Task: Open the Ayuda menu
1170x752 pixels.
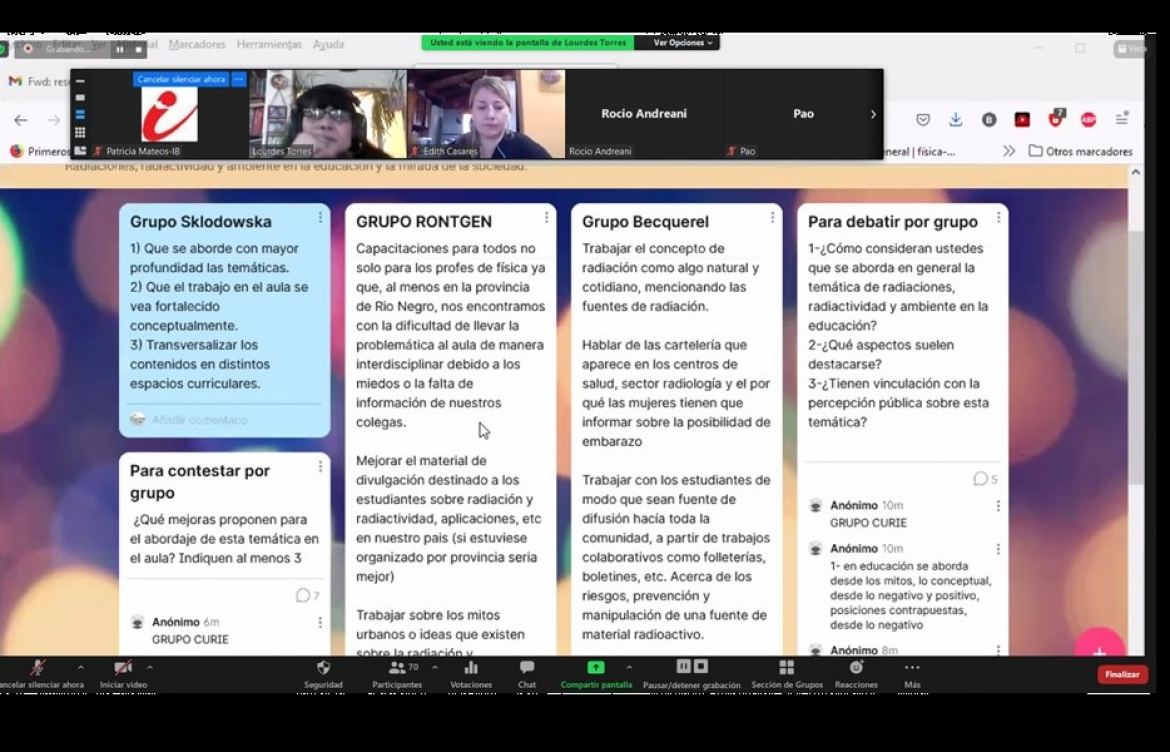Action: (328, 45)
